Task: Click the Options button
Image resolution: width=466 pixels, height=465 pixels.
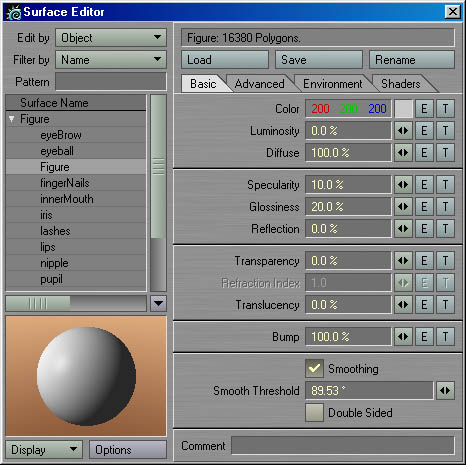Action: 128,450
